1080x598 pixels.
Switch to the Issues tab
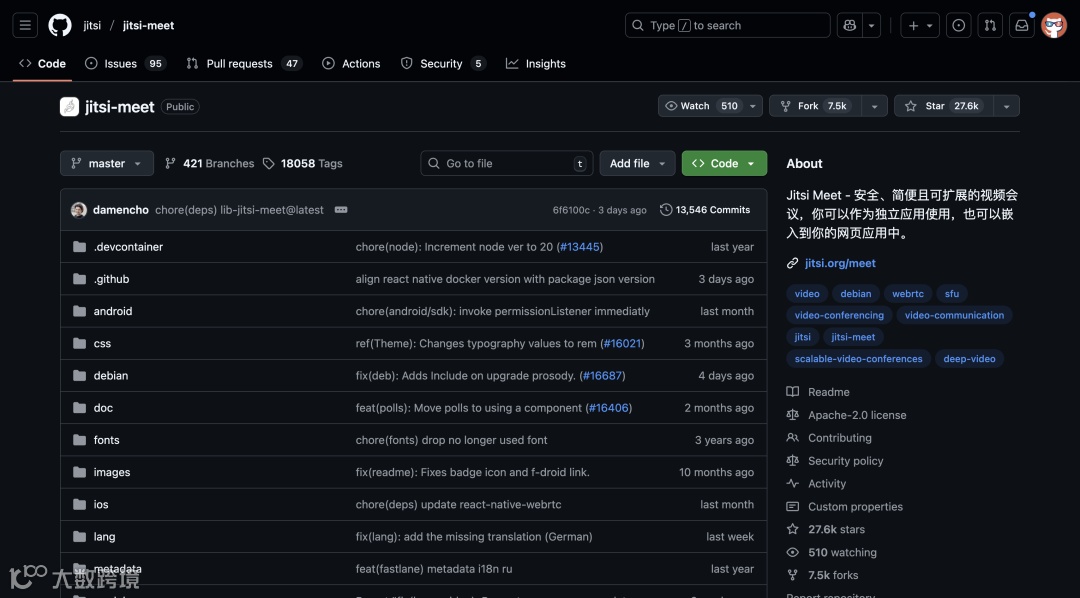point(125,63)
